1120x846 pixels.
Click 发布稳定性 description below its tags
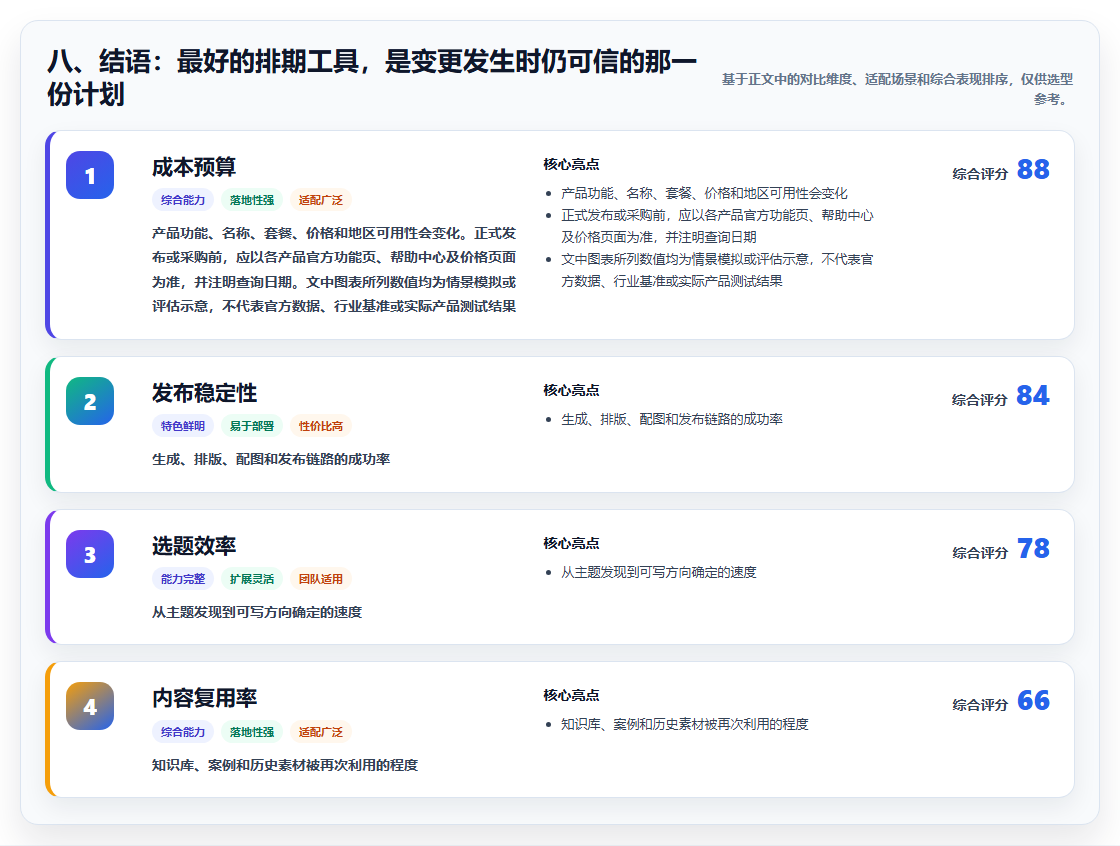click(x=271, y=459)
